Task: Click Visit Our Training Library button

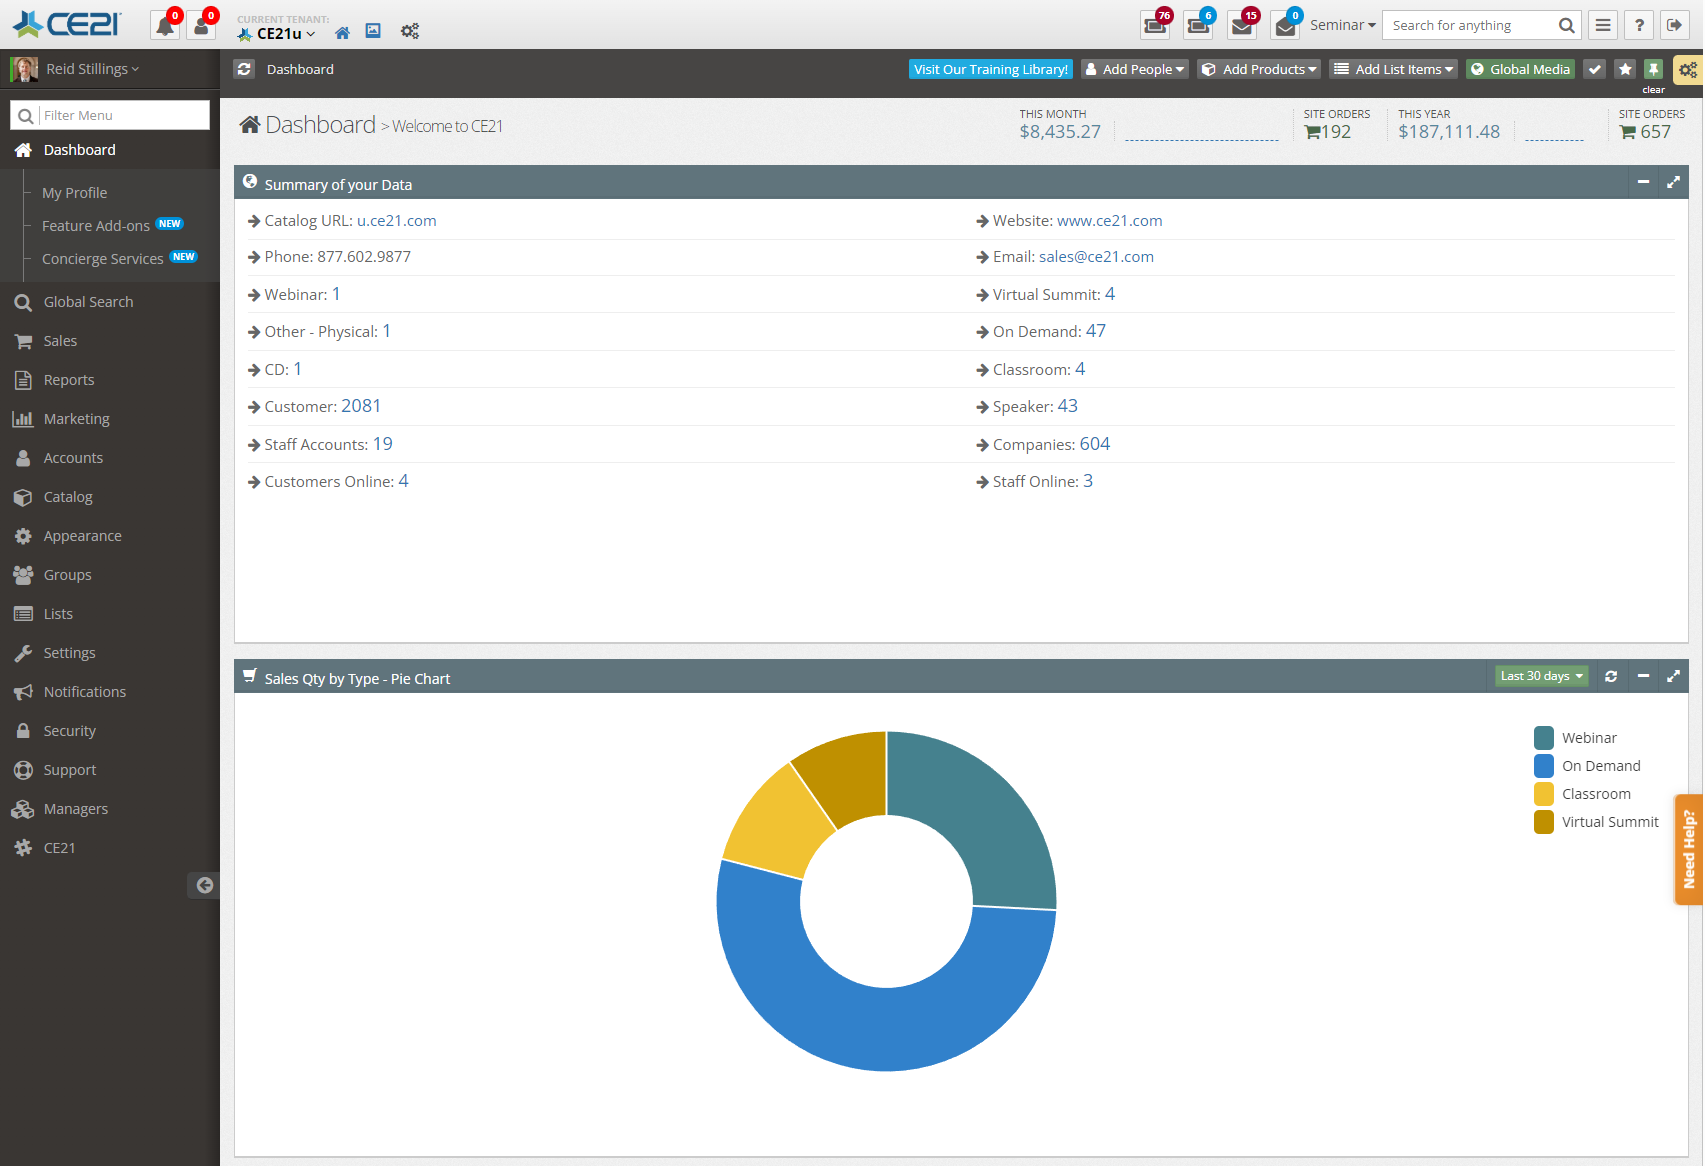Action: [991, 69]
